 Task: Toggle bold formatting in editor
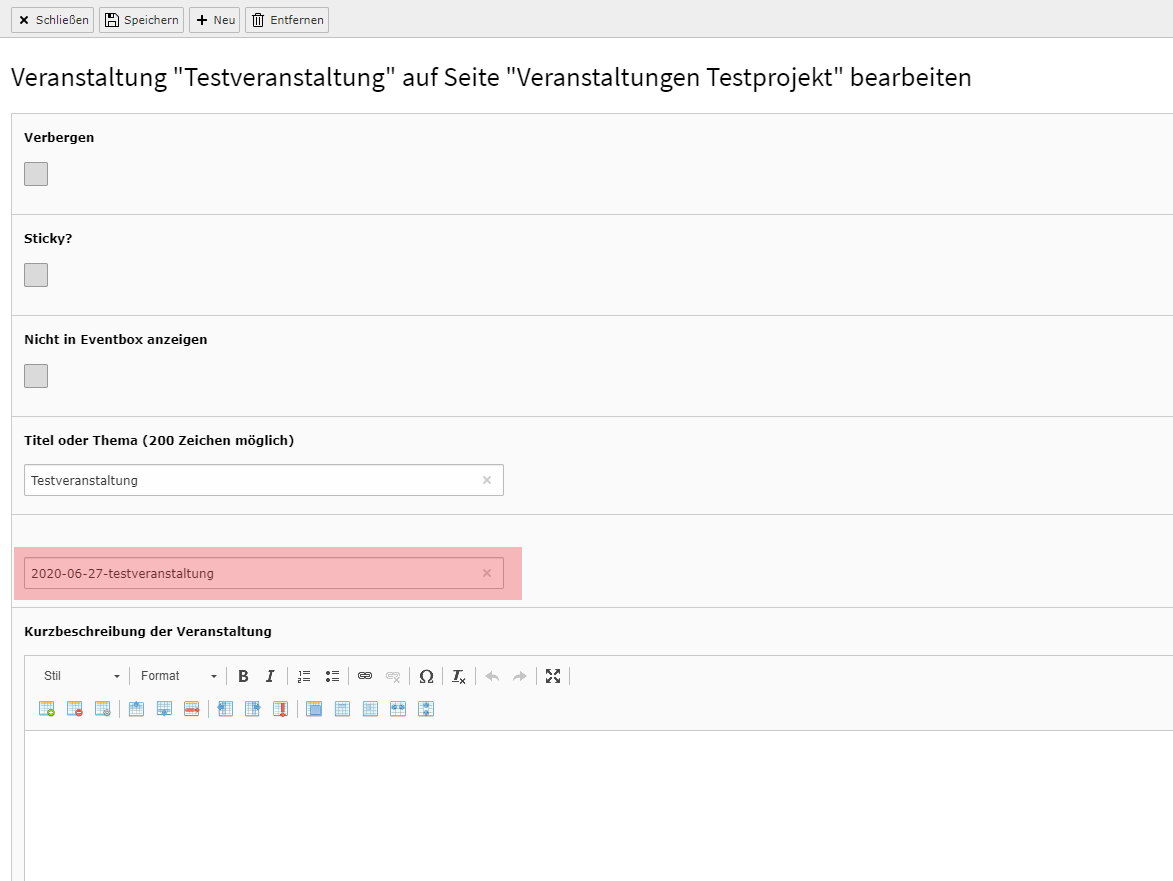coord(243,676)
